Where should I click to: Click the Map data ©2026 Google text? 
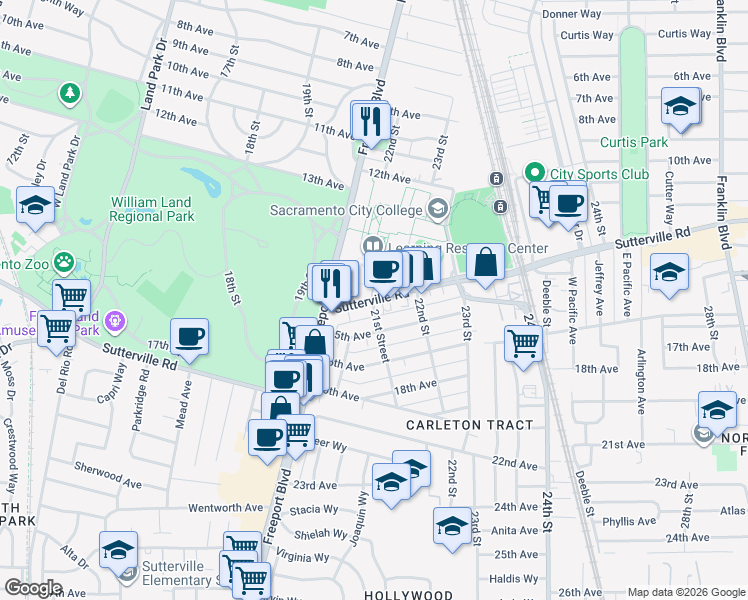pos(687,592)
